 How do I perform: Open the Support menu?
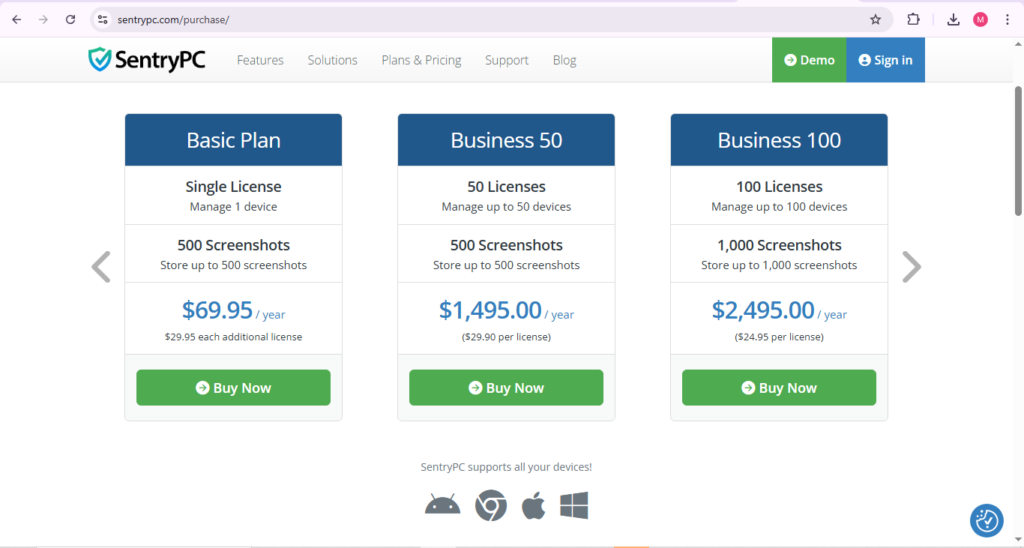(507, 60)
